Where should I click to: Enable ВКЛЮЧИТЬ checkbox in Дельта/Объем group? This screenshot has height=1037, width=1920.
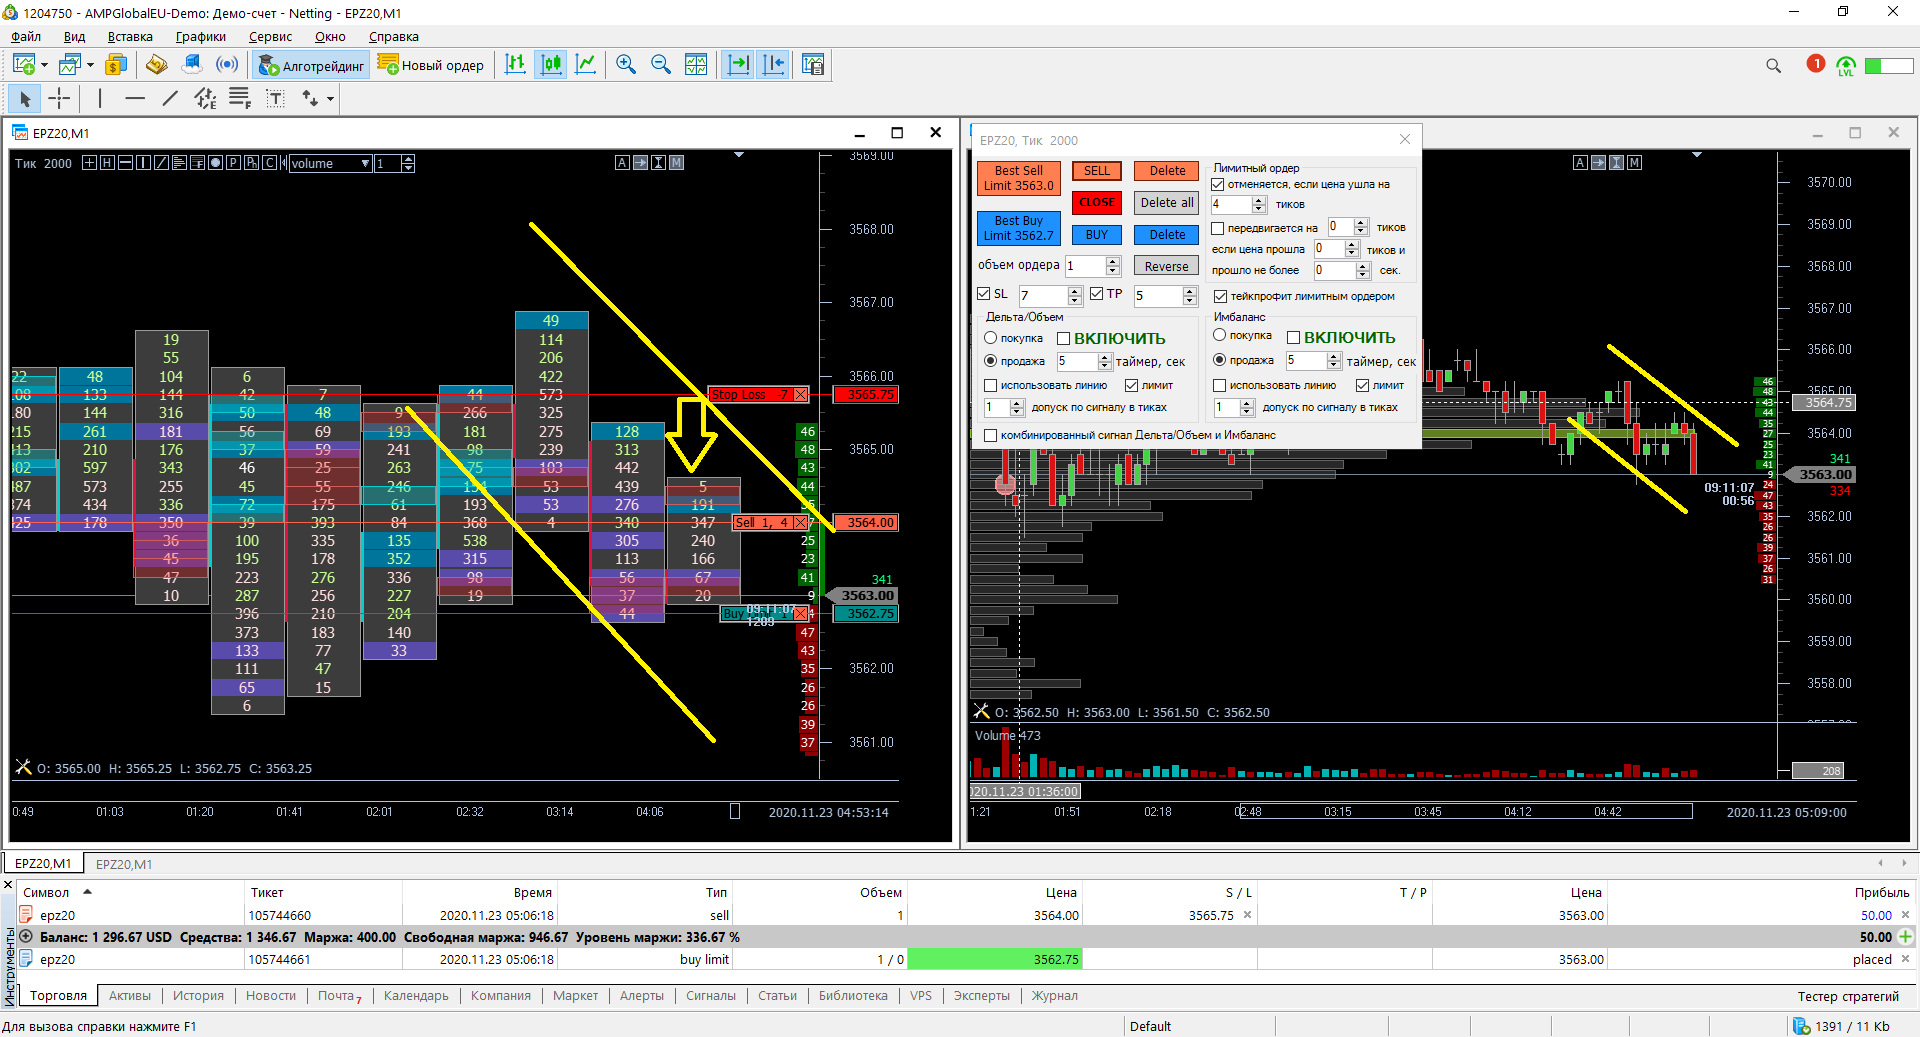1064,339
